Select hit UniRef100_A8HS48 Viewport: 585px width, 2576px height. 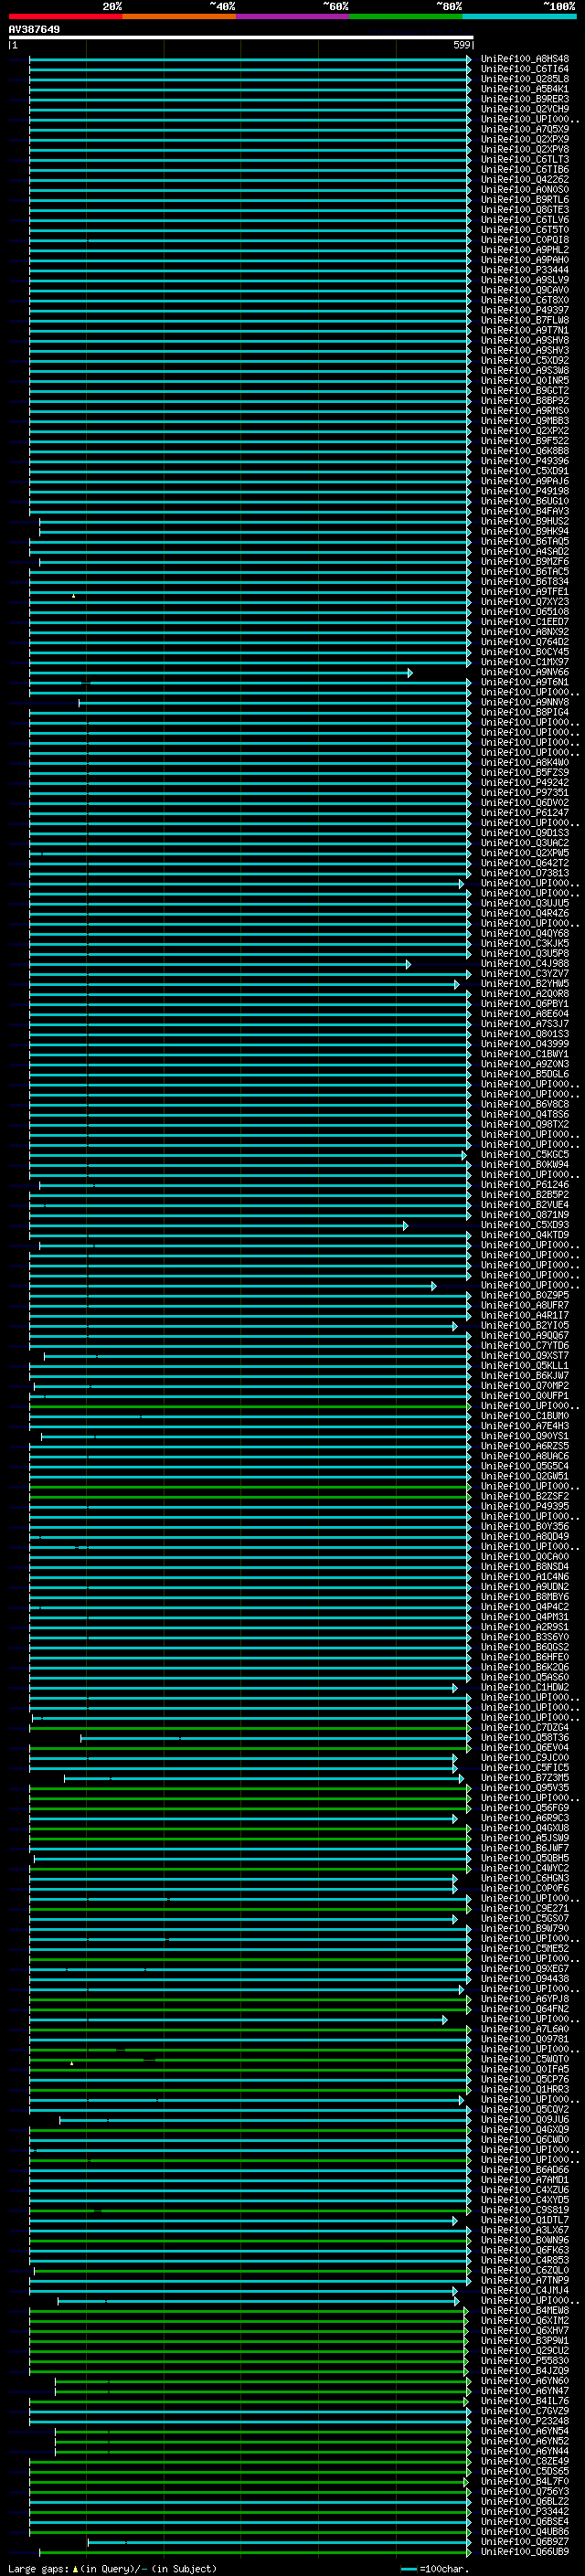tap(524, 59)
